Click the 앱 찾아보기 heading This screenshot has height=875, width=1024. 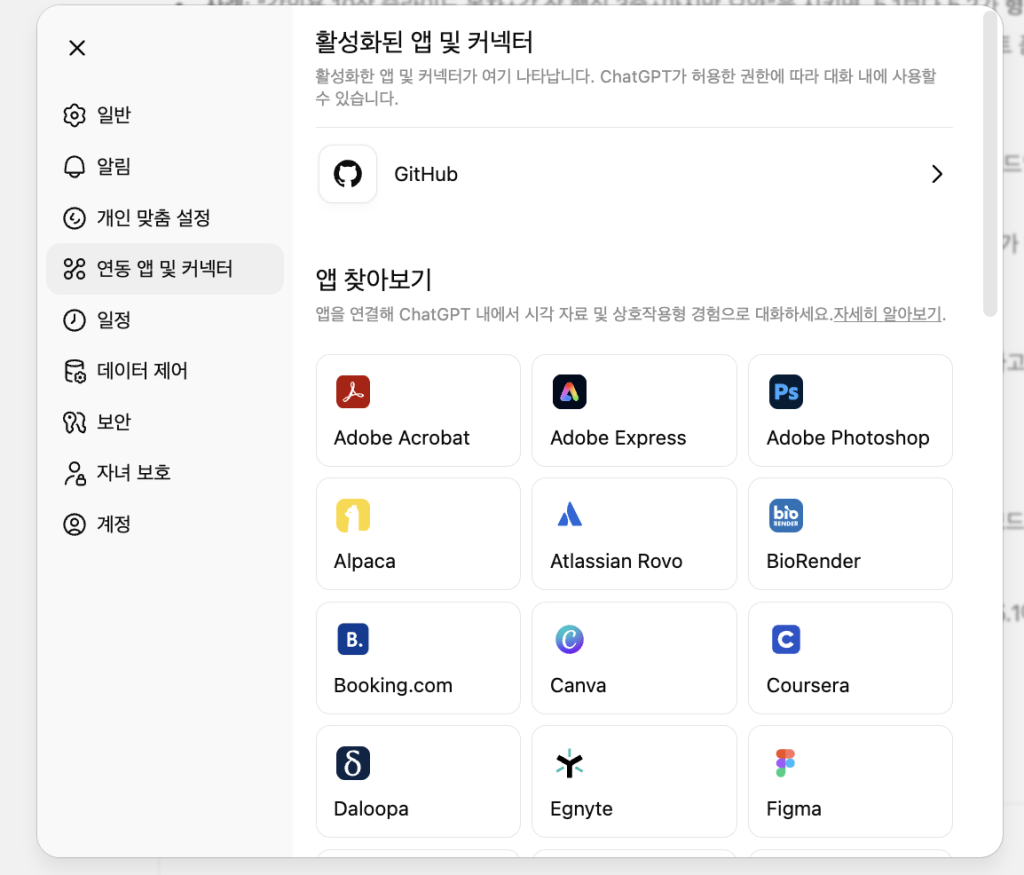[x=374, y=279]
